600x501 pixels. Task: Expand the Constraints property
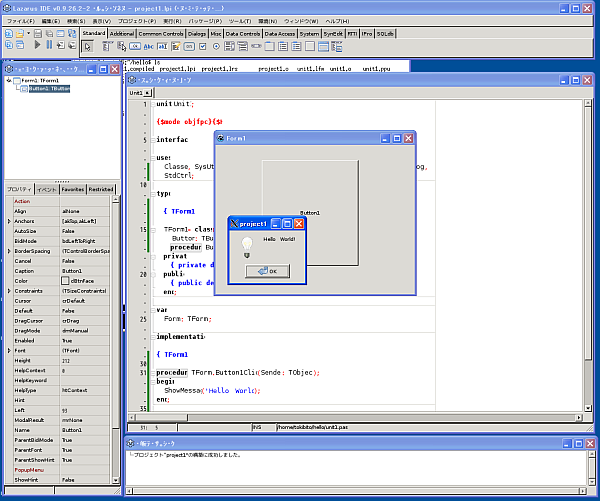[9, 291]
